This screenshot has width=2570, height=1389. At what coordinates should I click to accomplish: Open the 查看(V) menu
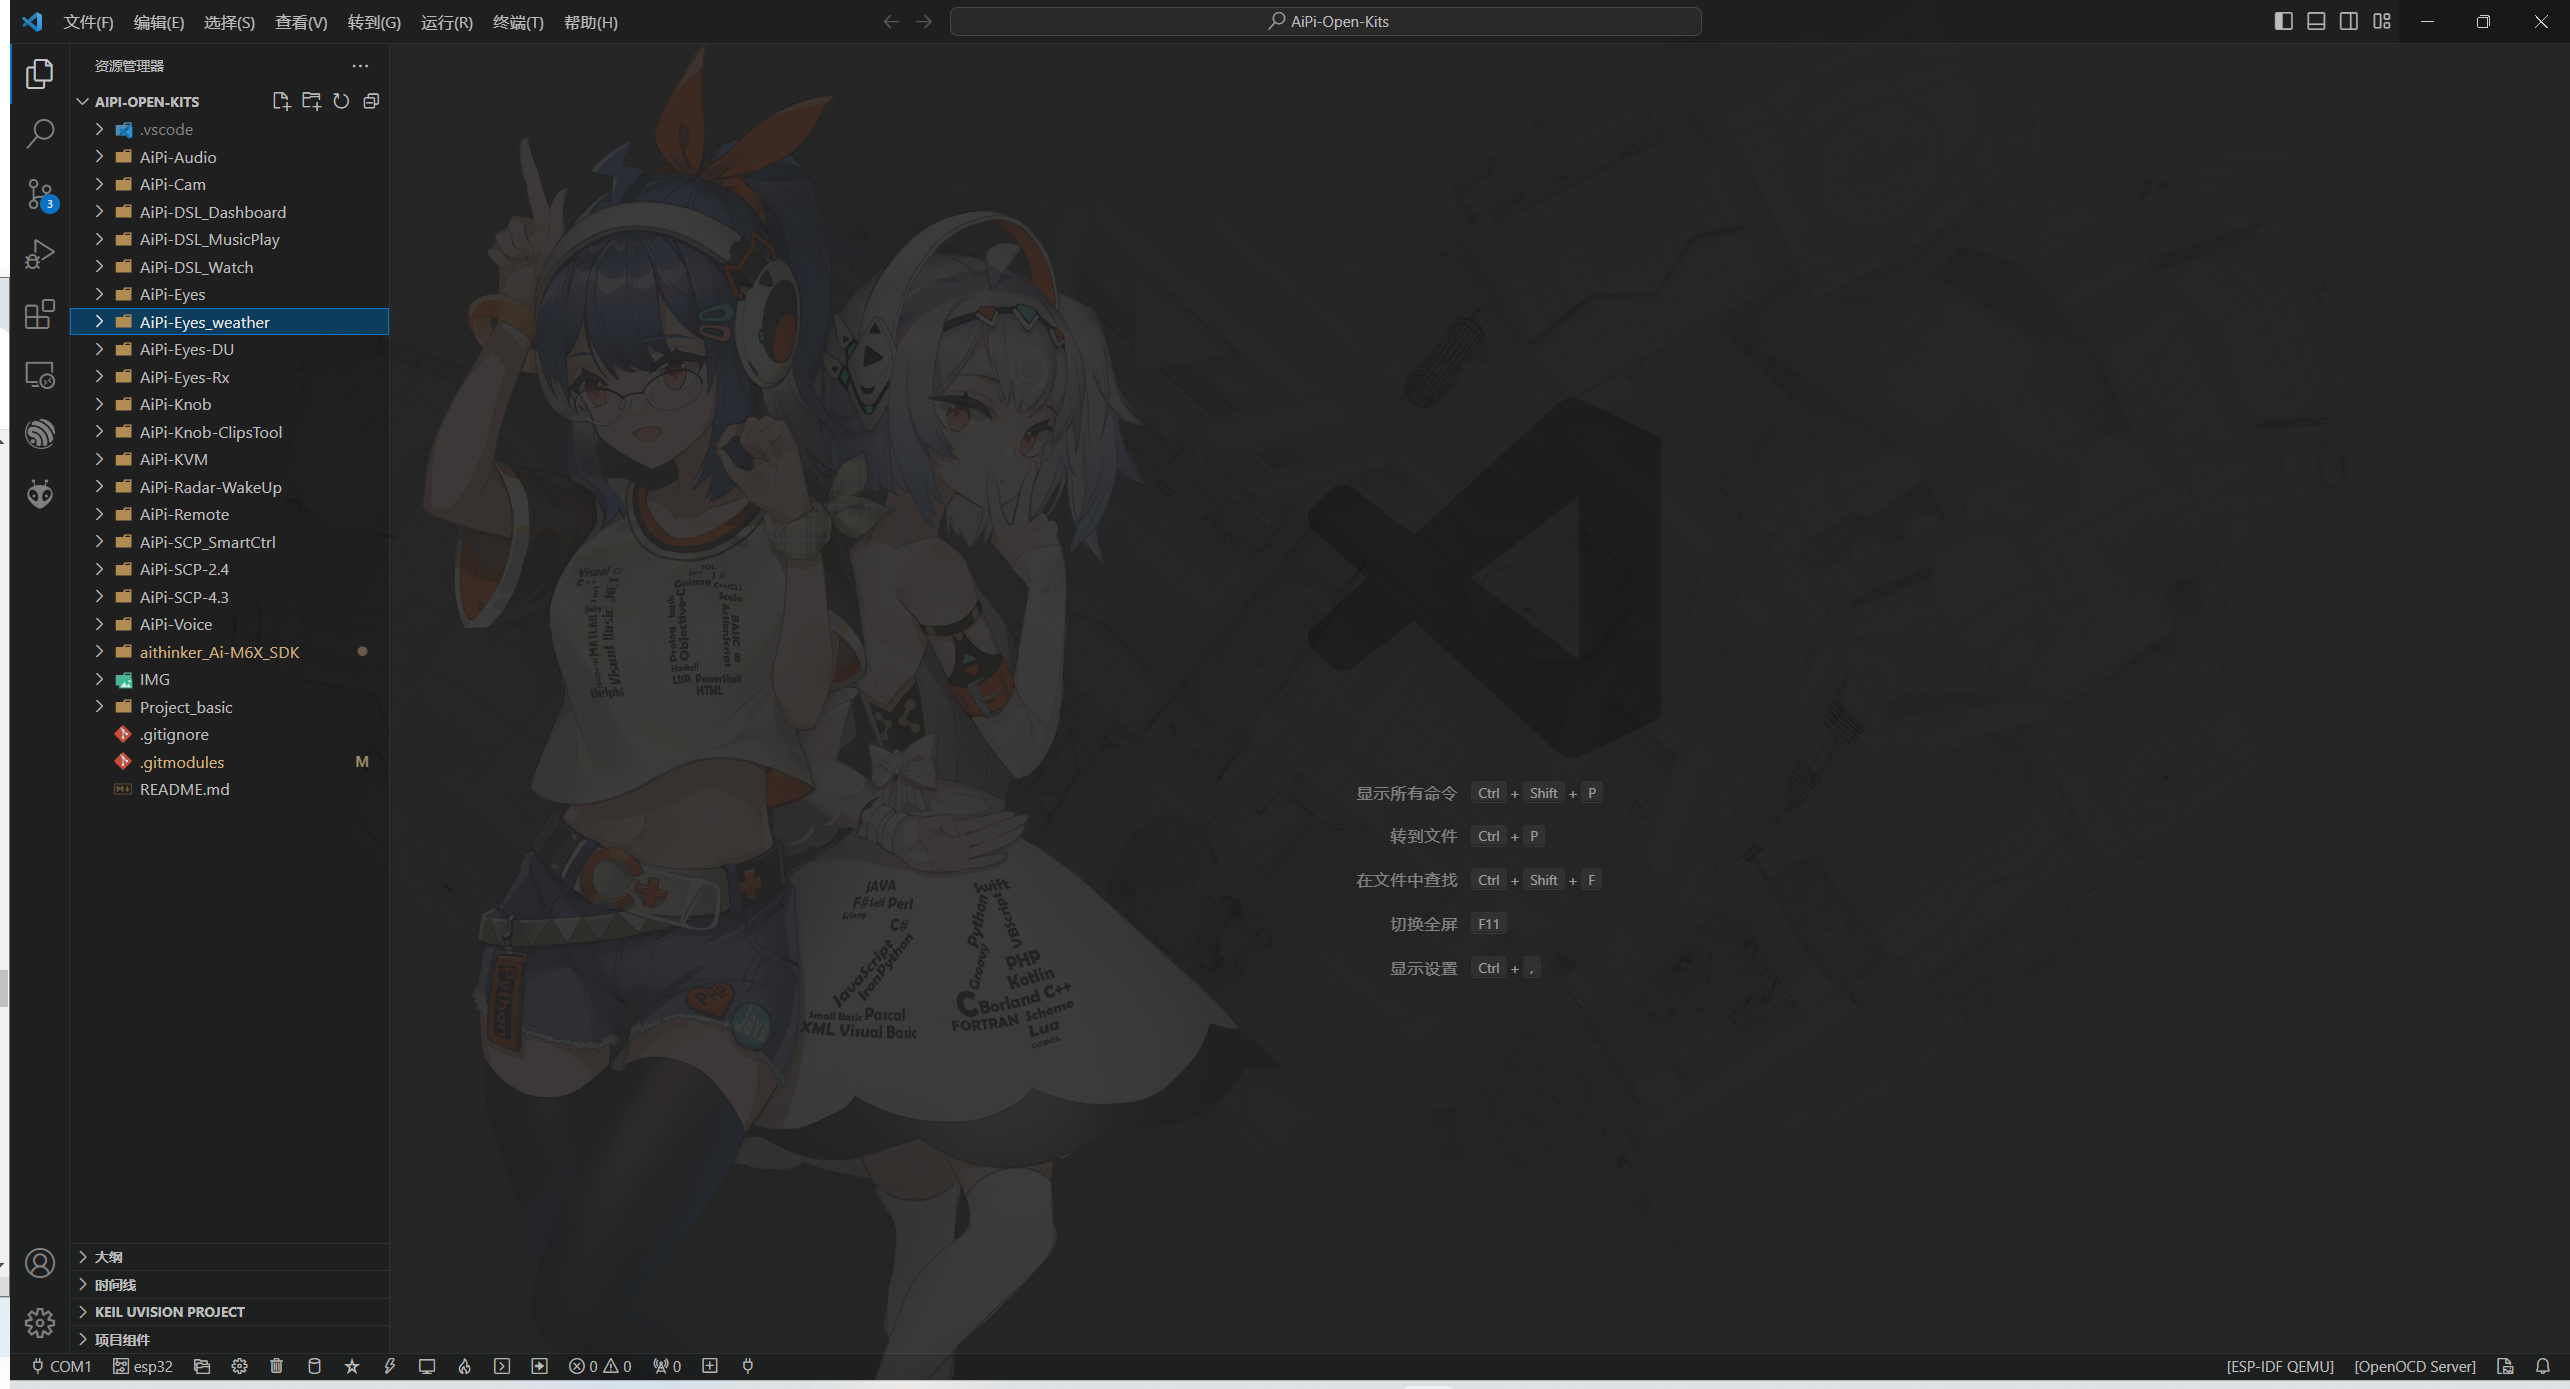(301, 22)
